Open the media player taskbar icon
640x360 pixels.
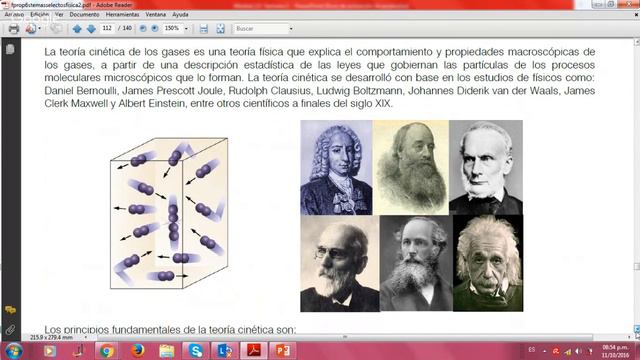(x=50, y=351)
